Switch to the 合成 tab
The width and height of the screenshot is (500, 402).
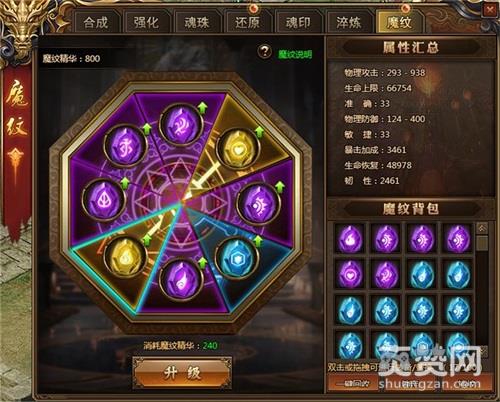coord(96,22)
